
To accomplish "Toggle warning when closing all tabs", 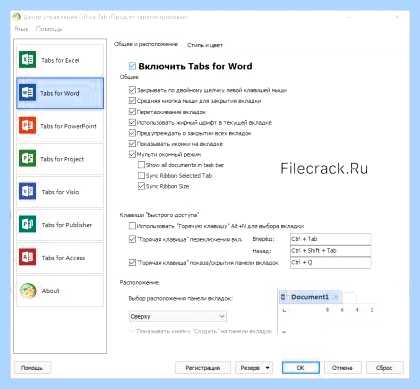I will (x=132, y=133).
